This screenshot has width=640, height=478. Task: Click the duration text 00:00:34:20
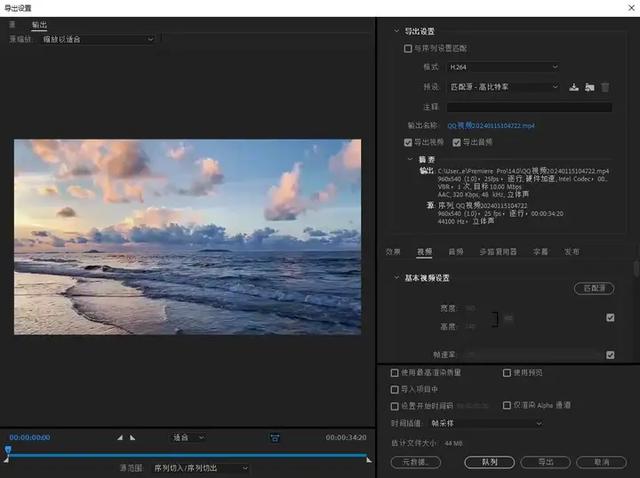click(x=346, y=438)
